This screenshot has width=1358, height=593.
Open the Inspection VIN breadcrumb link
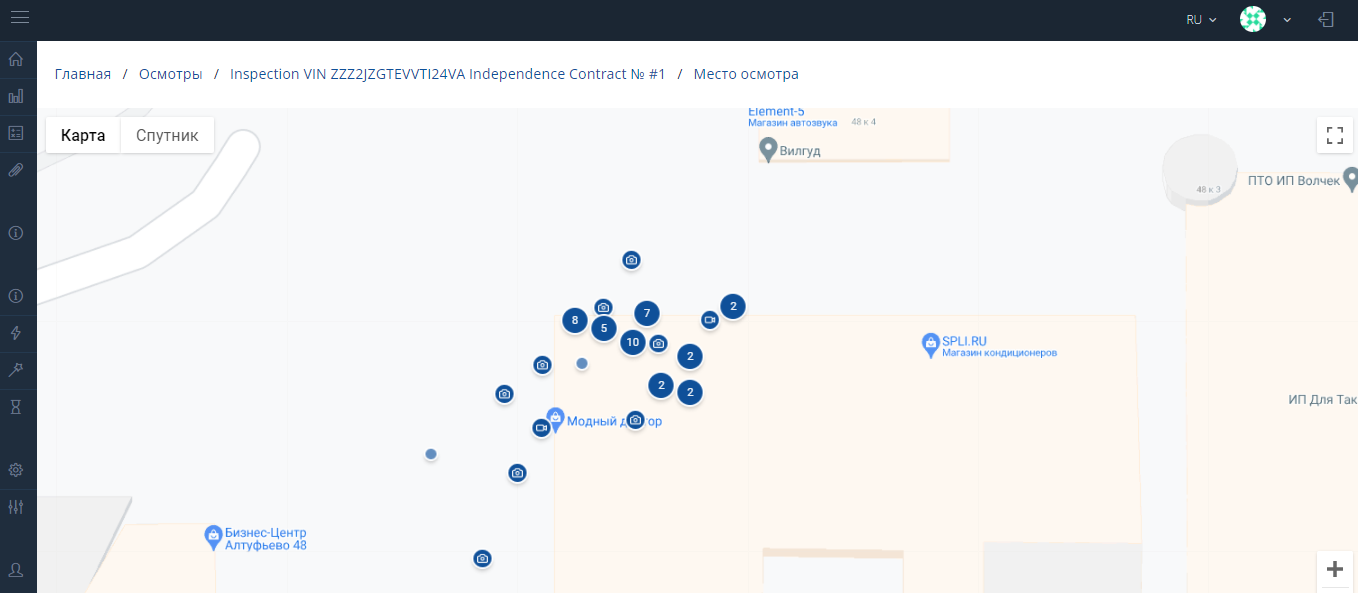pyautogui.click(x=447, y=74)
